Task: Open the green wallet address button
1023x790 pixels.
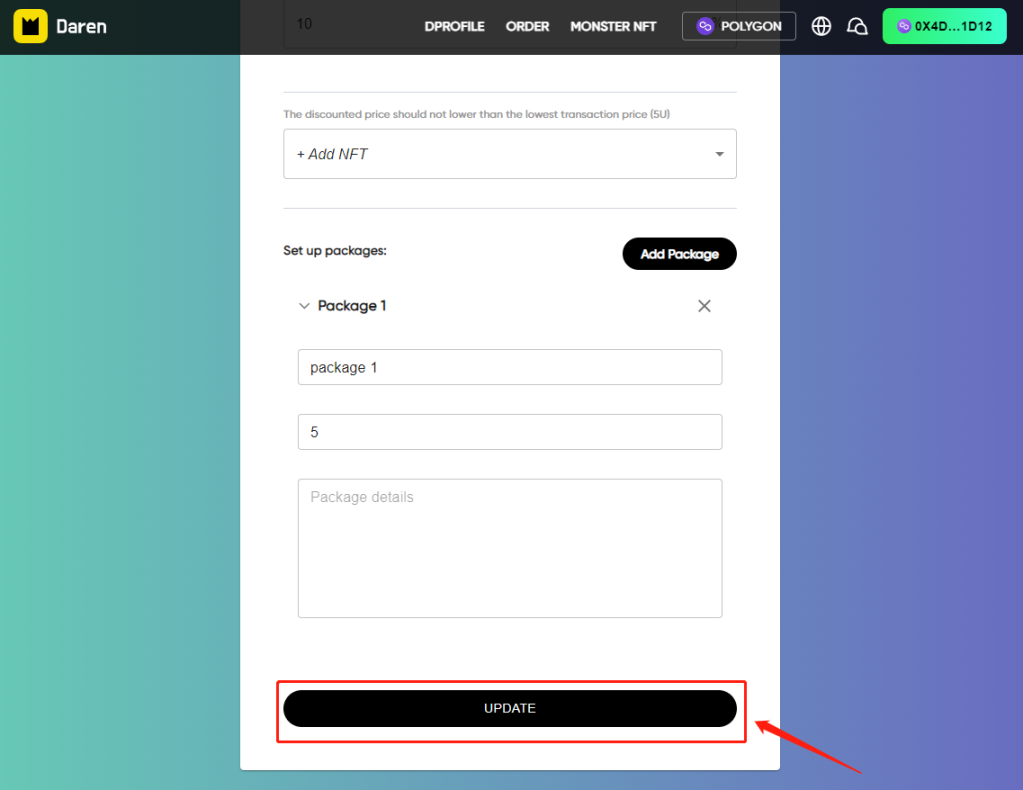Action: (x=944, y=26)
